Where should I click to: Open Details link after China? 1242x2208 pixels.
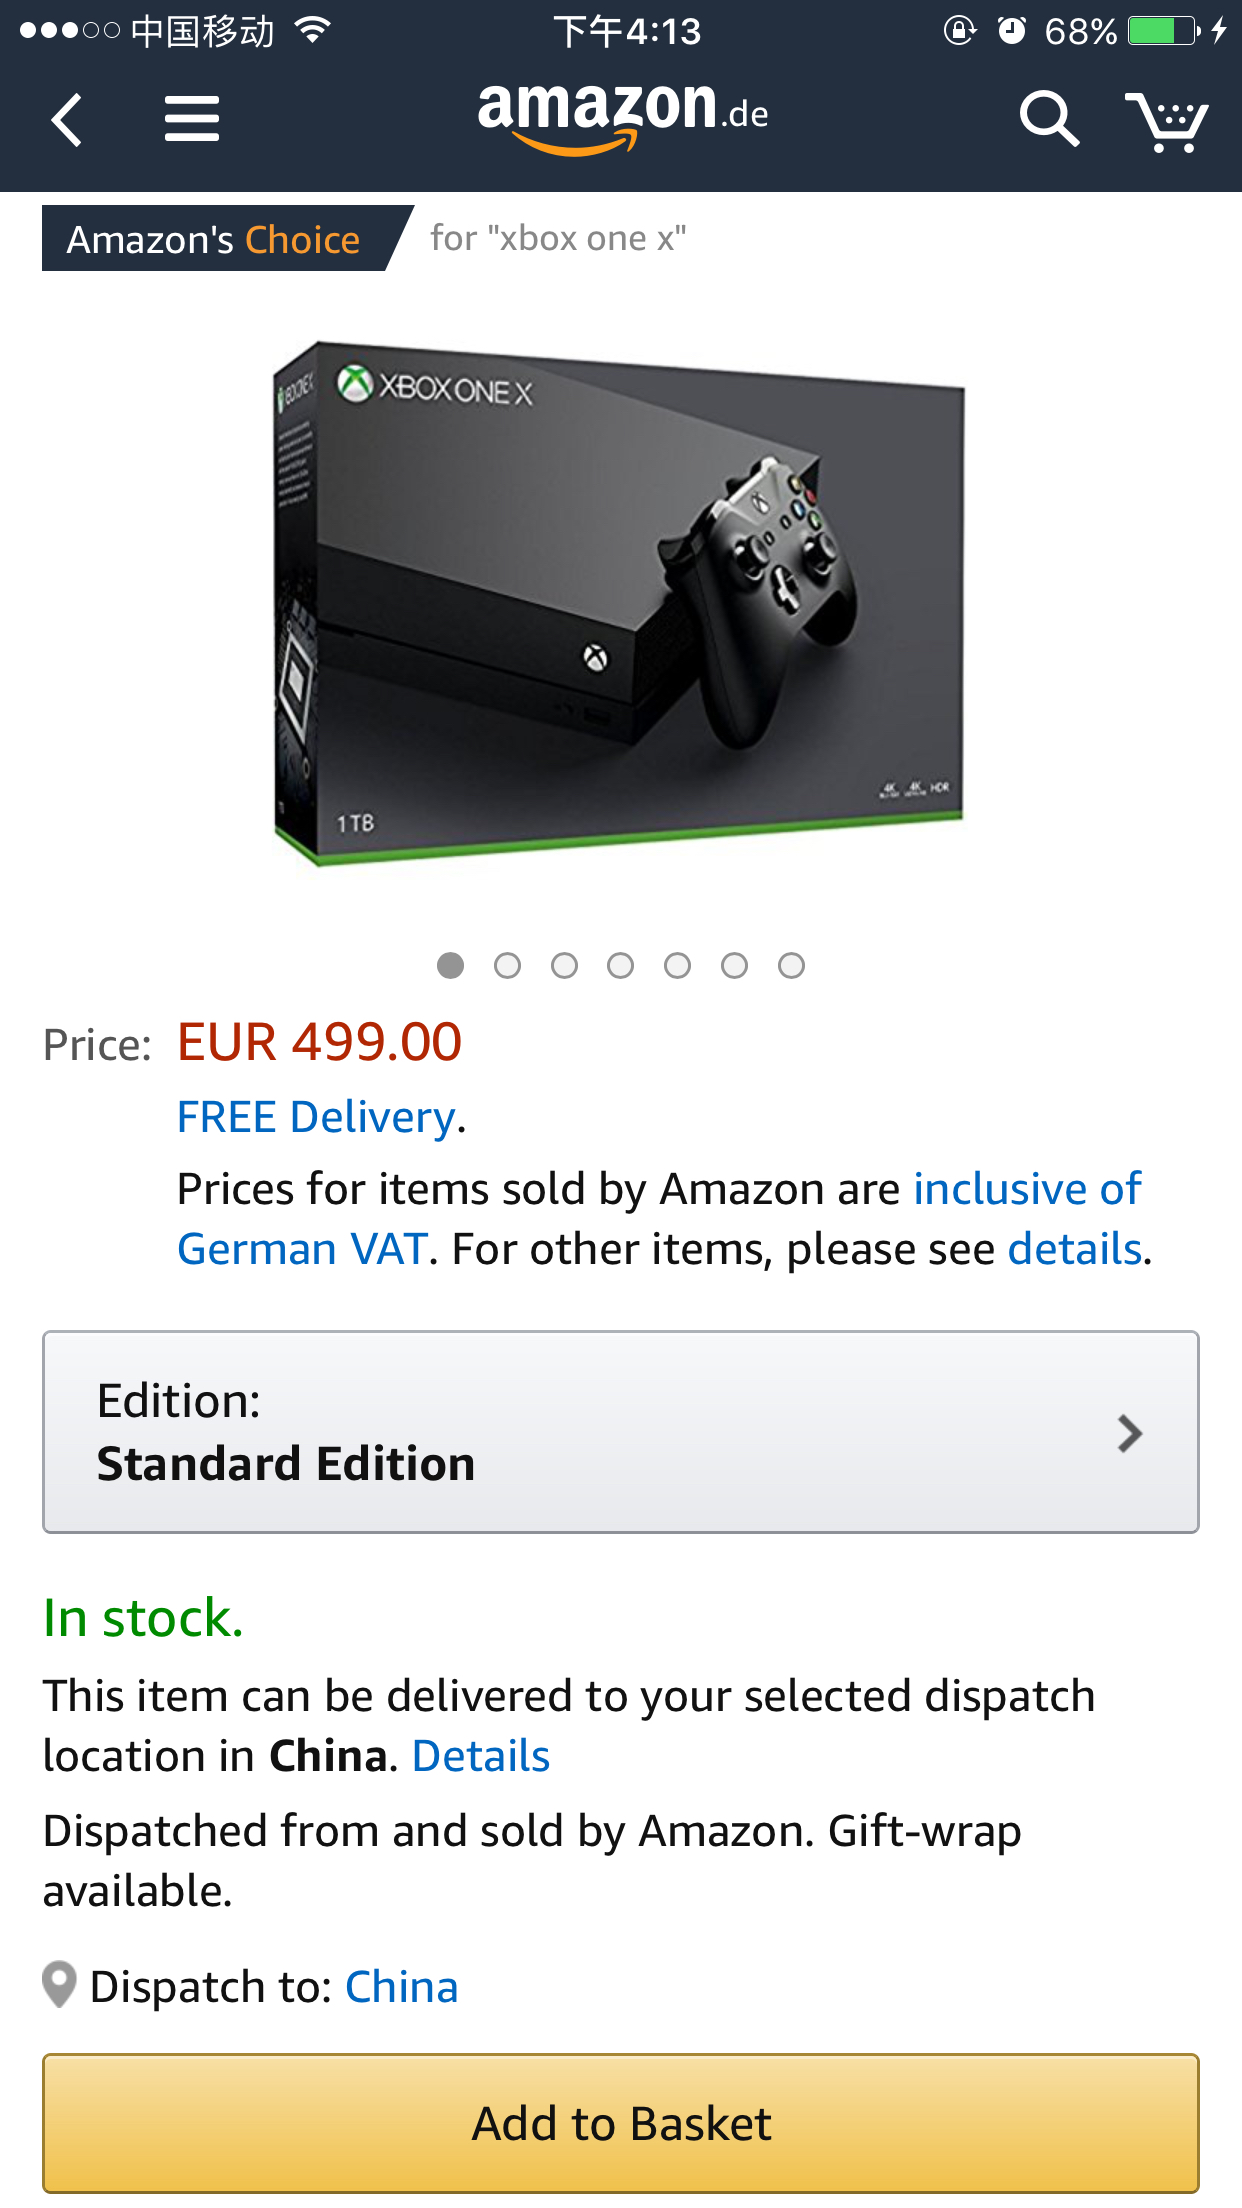(481, 1756)
